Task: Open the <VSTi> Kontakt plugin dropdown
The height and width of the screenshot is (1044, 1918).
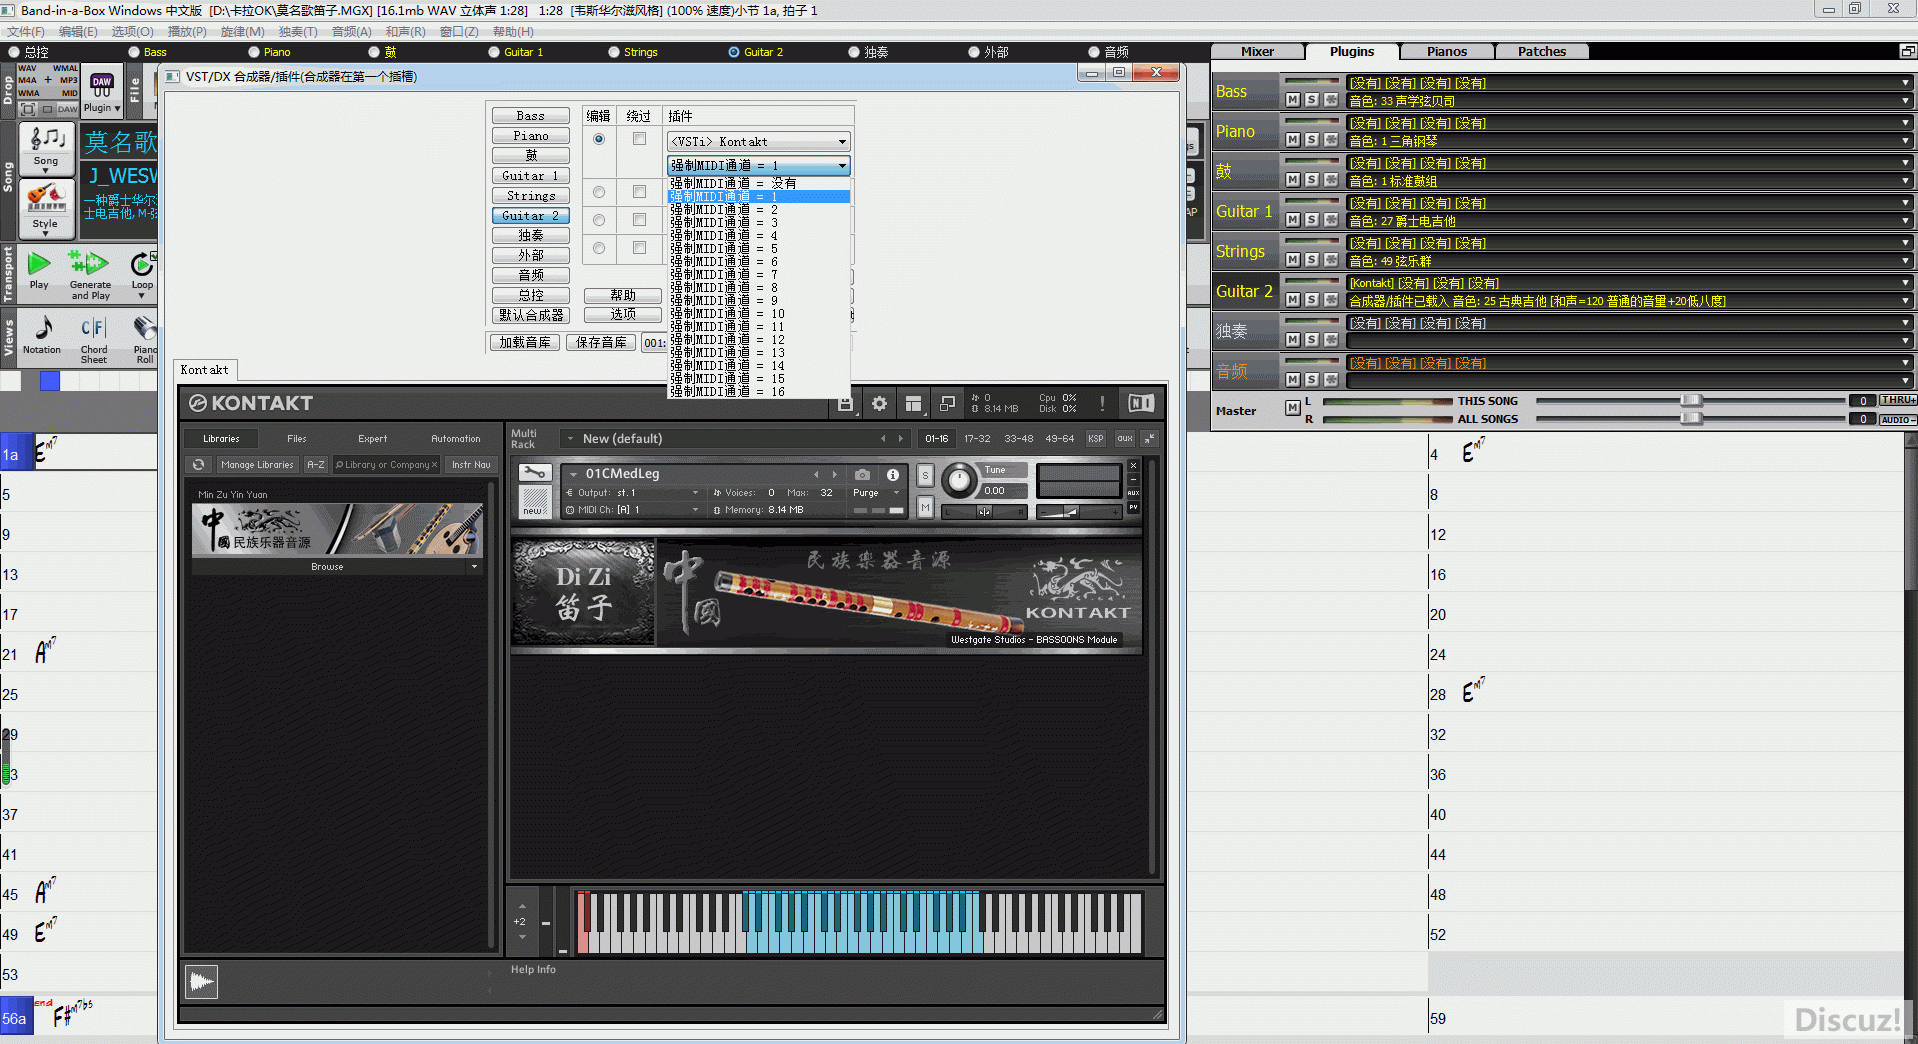Action: (759, 142)
